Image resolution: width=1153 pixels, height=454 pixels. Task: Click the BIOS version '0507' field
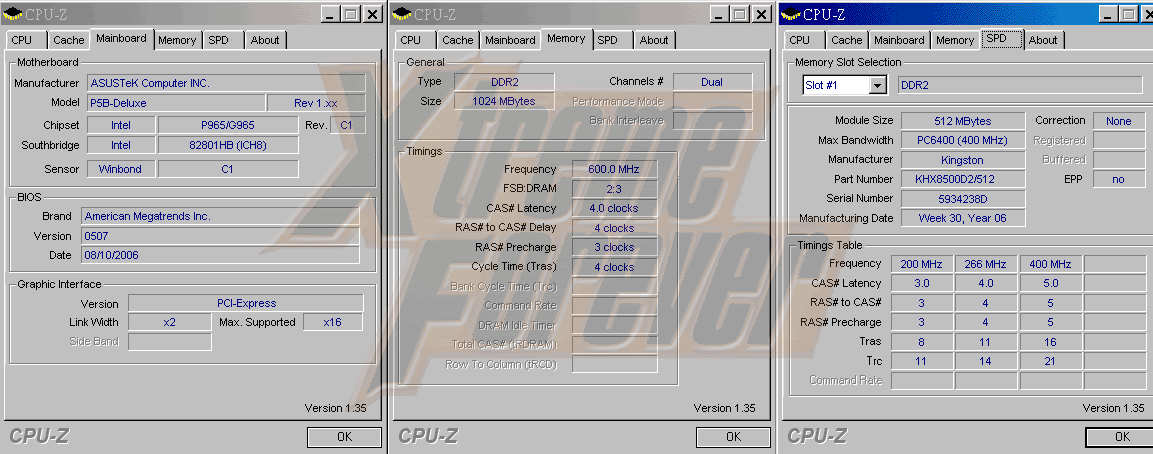coord(220,236)
